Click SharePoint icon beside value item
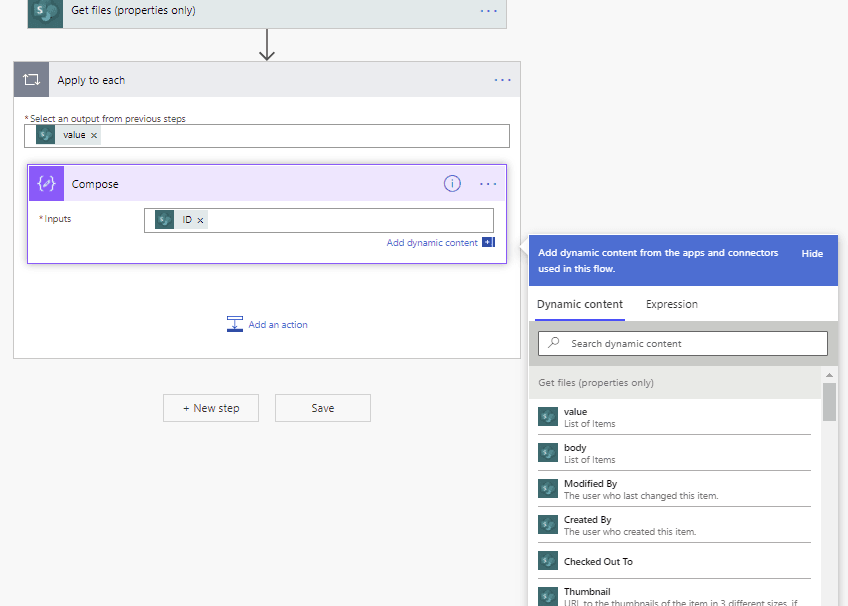 coord(548,417)
